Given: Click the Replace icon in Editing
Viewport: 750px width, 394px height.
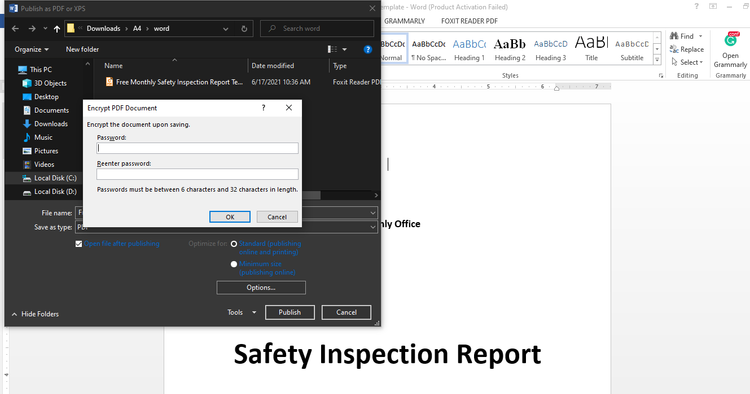Looking at the screenshot, I should [x=674, y=49].
